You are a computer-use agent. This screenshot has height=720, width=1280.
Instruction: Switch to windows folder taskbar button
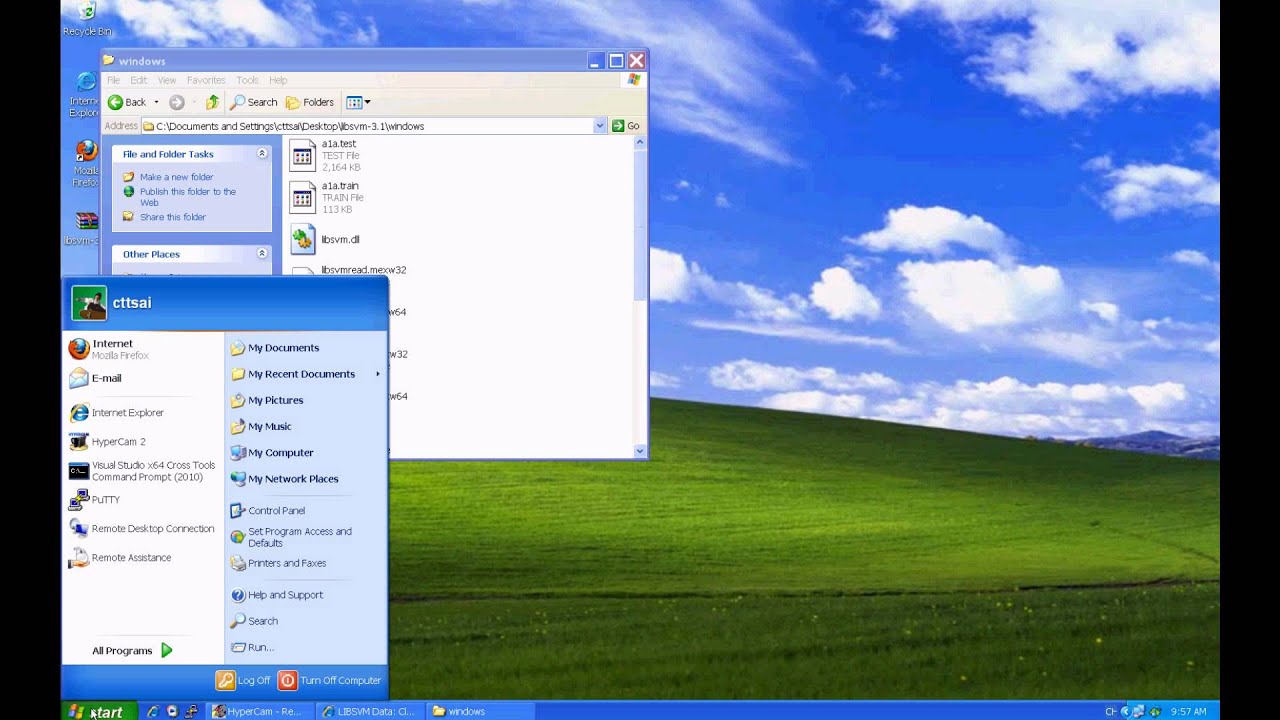tap(479, 712)
